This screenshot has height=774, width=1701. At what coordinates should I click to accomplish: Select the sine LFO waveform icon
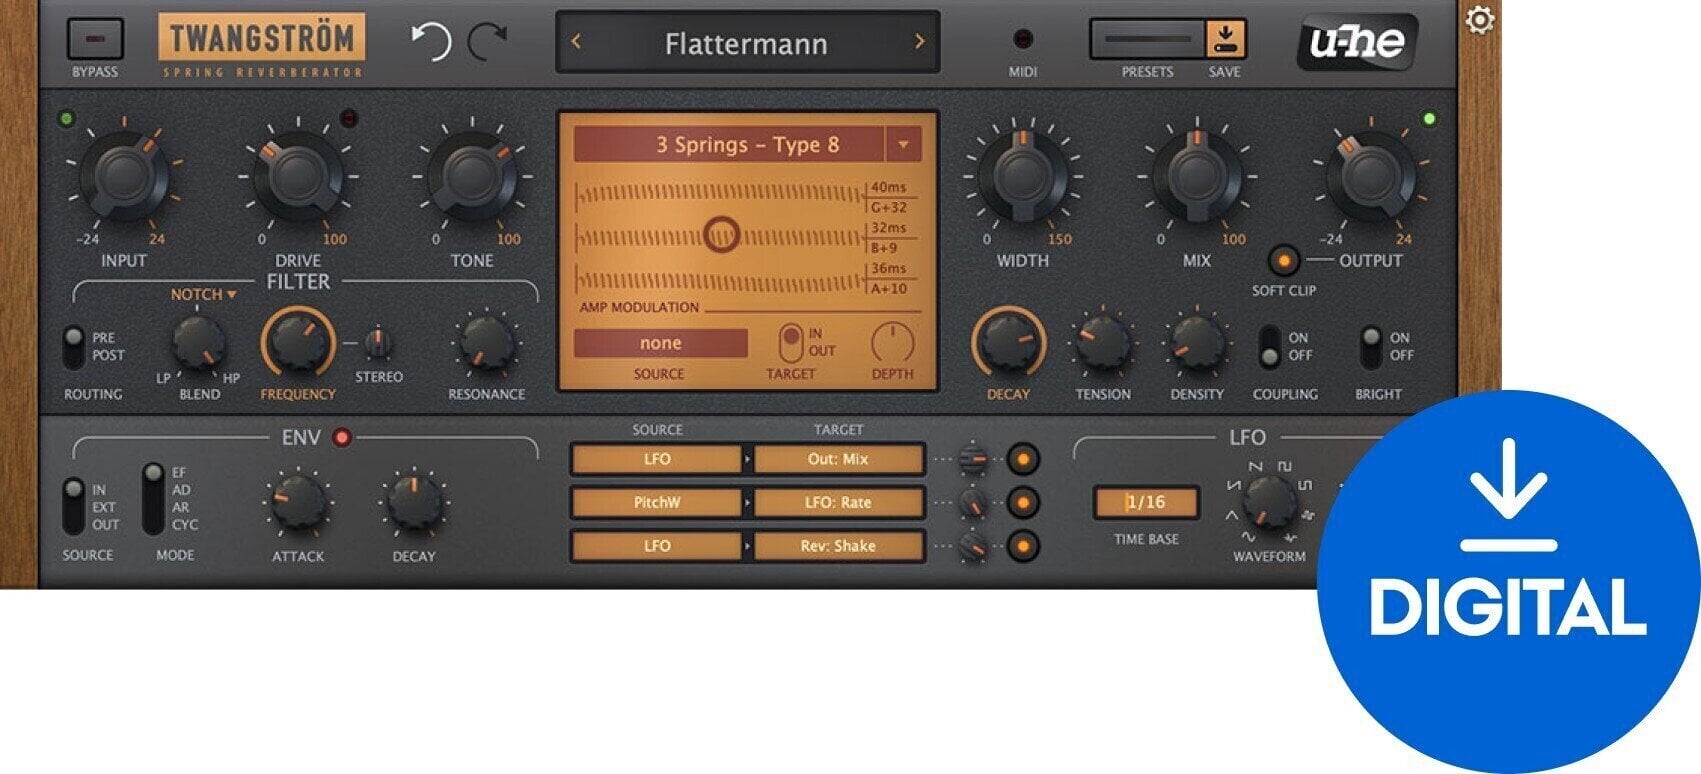pyautogui.click(x=1248, y=537)
